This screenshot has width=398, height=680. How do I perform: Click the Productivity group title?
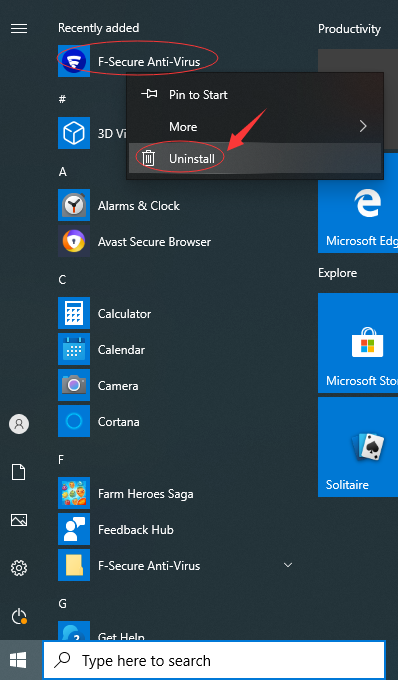click(x=349, y=29)
